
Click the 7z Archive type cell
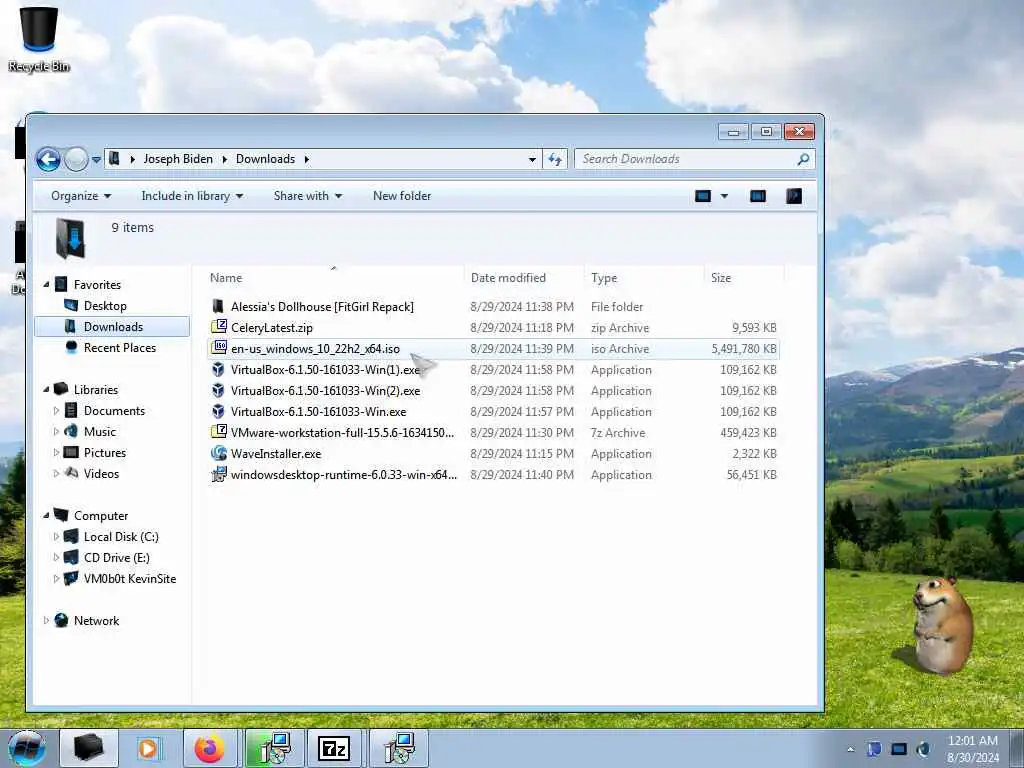(x=618, y=433)
